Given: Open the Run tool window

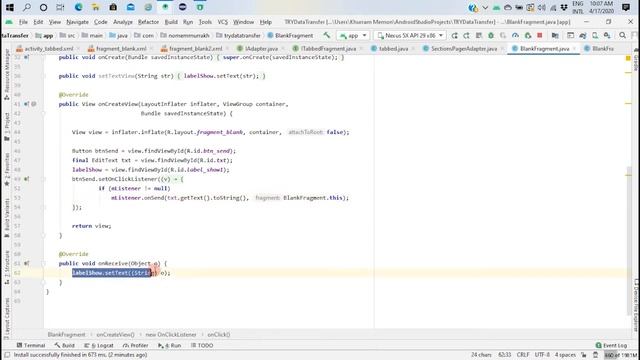Looking at the screenshot, I should [x=169, y=345].
